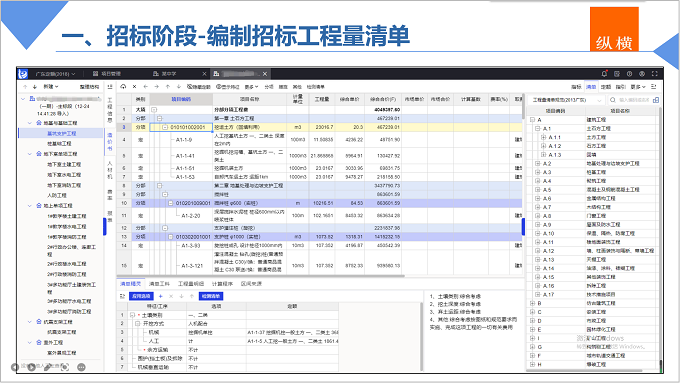Click the settings icon in the title bar

642,74
